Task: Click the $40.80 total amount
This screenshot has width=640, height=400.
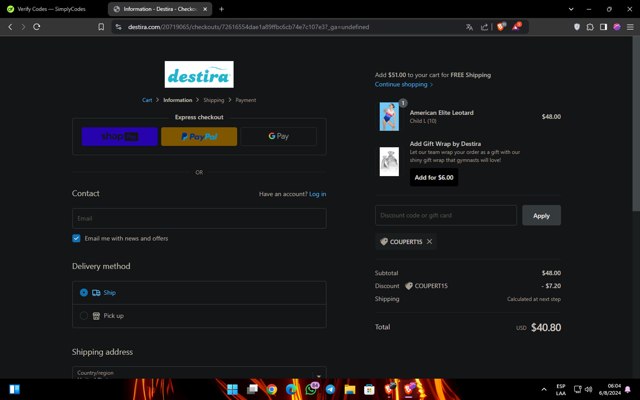Action: coord(546,327)
